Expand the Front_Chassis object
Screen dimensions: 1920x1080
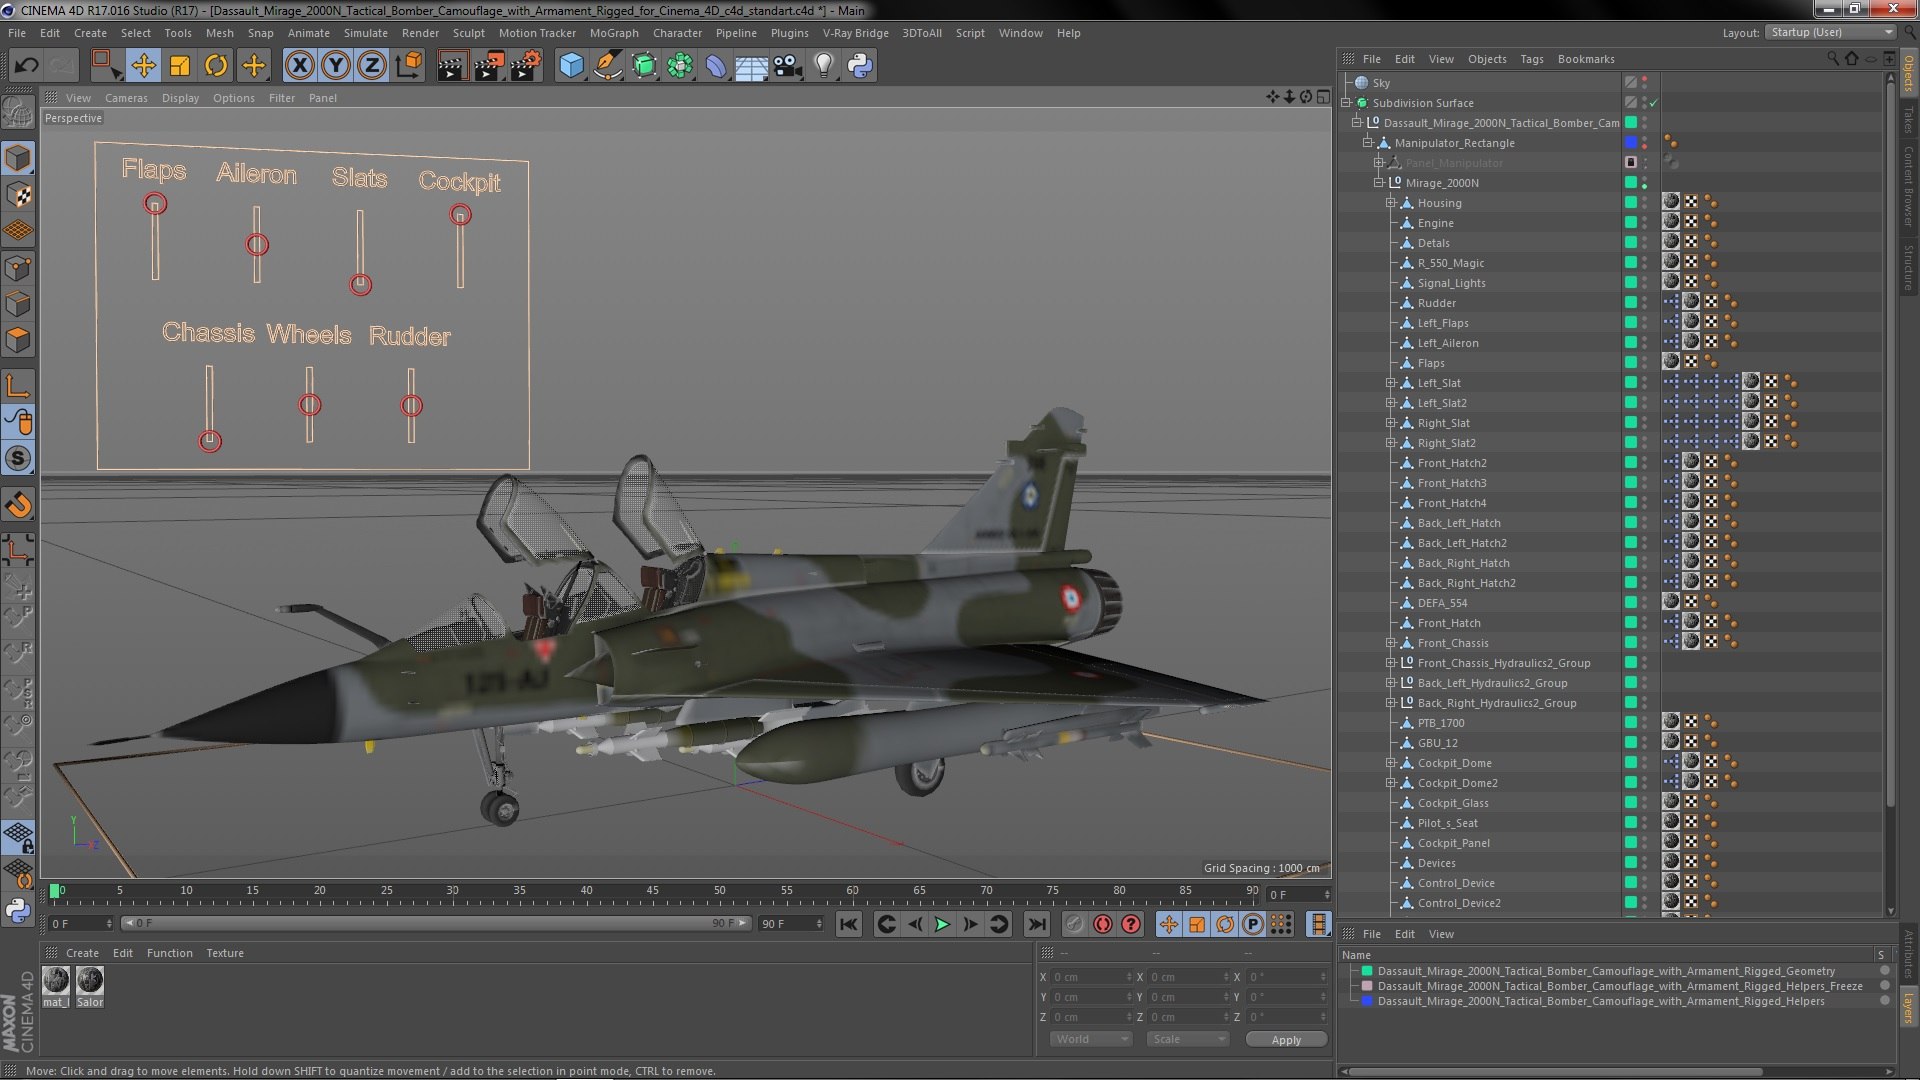point(1390,643)
